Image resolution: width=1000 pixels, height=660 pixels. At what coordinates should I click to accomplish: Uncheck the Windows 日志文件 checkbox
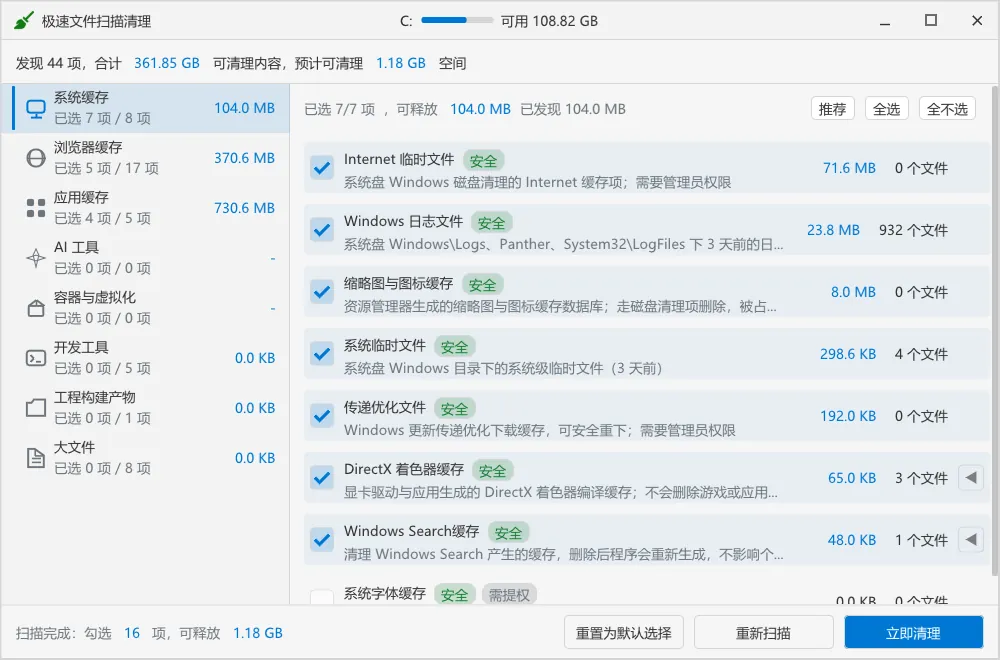point(322,230)
